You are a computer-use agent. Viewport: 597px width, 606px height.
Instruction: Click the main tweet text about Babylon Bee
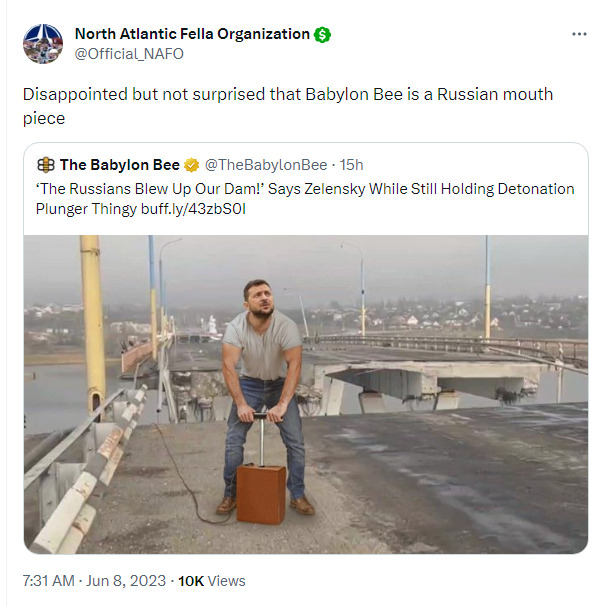287,106
